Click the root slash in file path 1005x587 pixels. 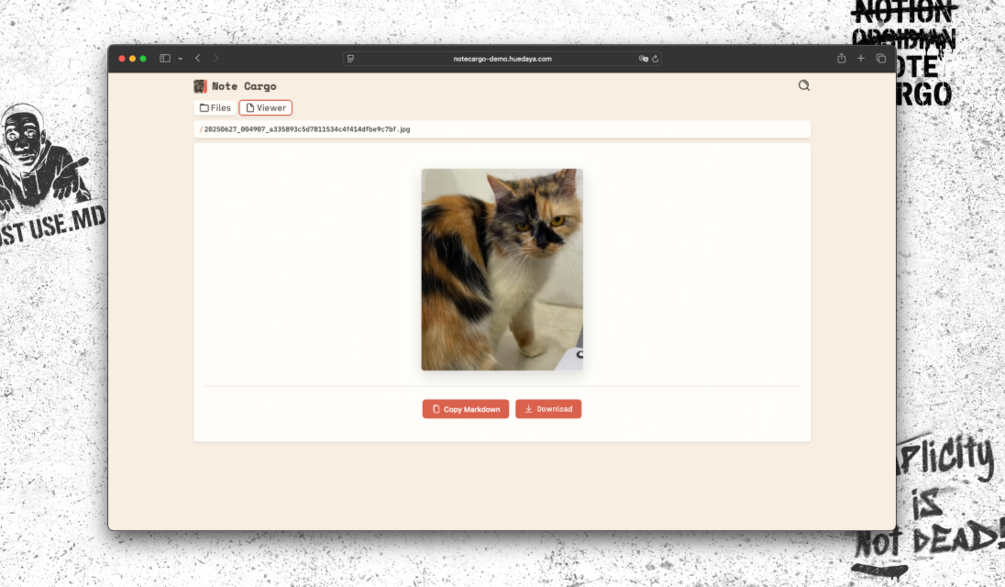point(201,129)
